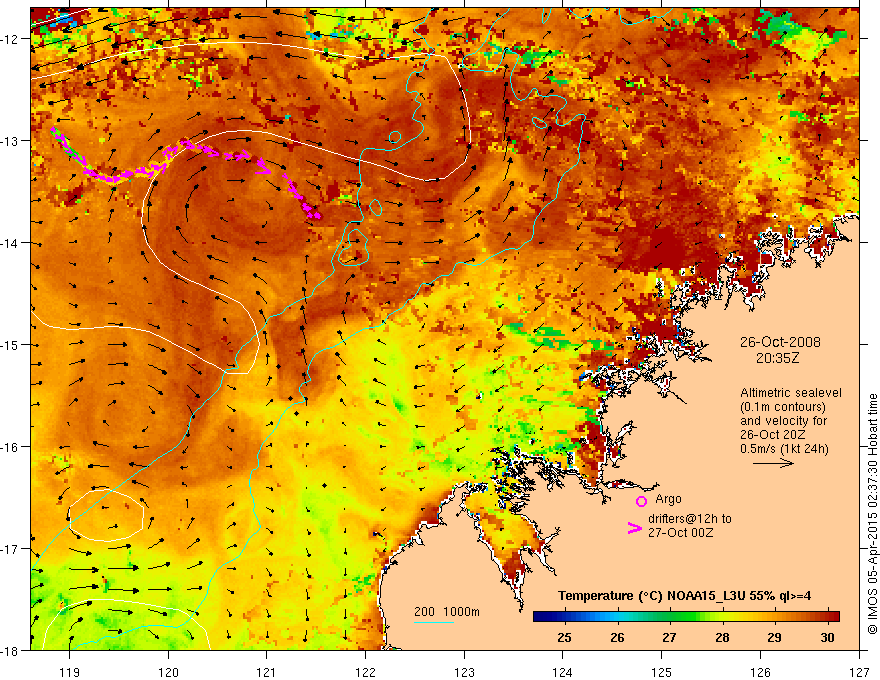The height and width of the screenshot is (680, 880).
Task: Click the "26-Oct 20Z" legend text
Action: 772,435
